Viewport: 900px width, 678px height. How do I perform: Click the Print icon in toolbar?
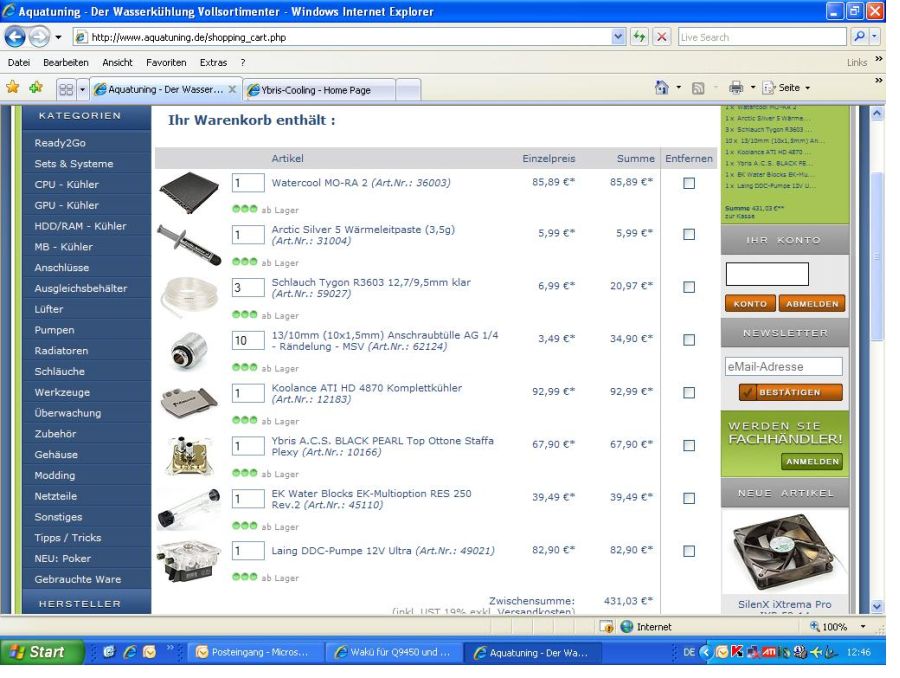[735, 88]
